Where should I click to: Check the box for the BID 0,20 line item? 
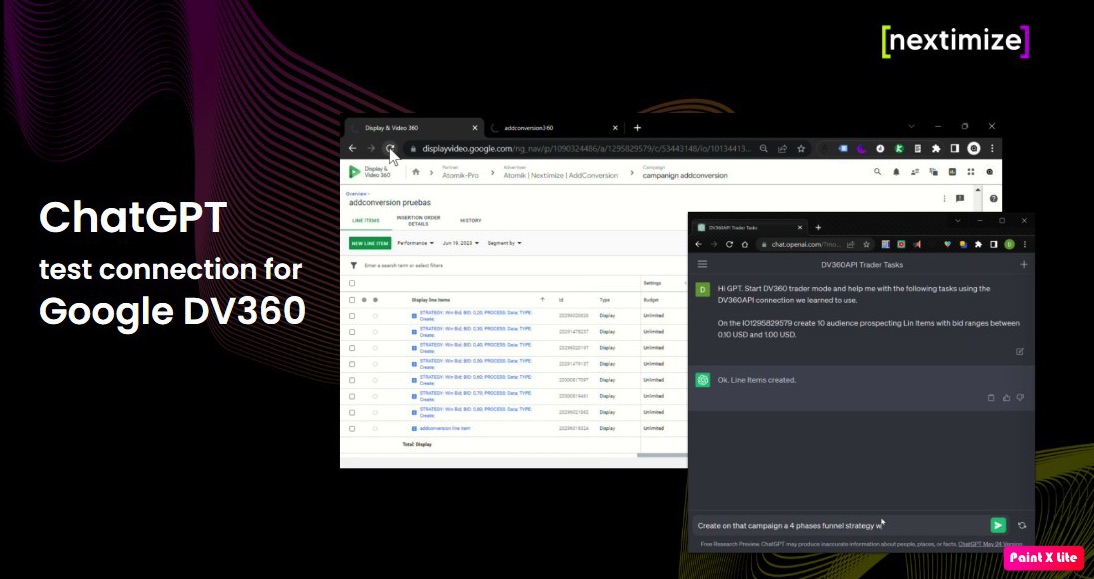pos(352,316)
